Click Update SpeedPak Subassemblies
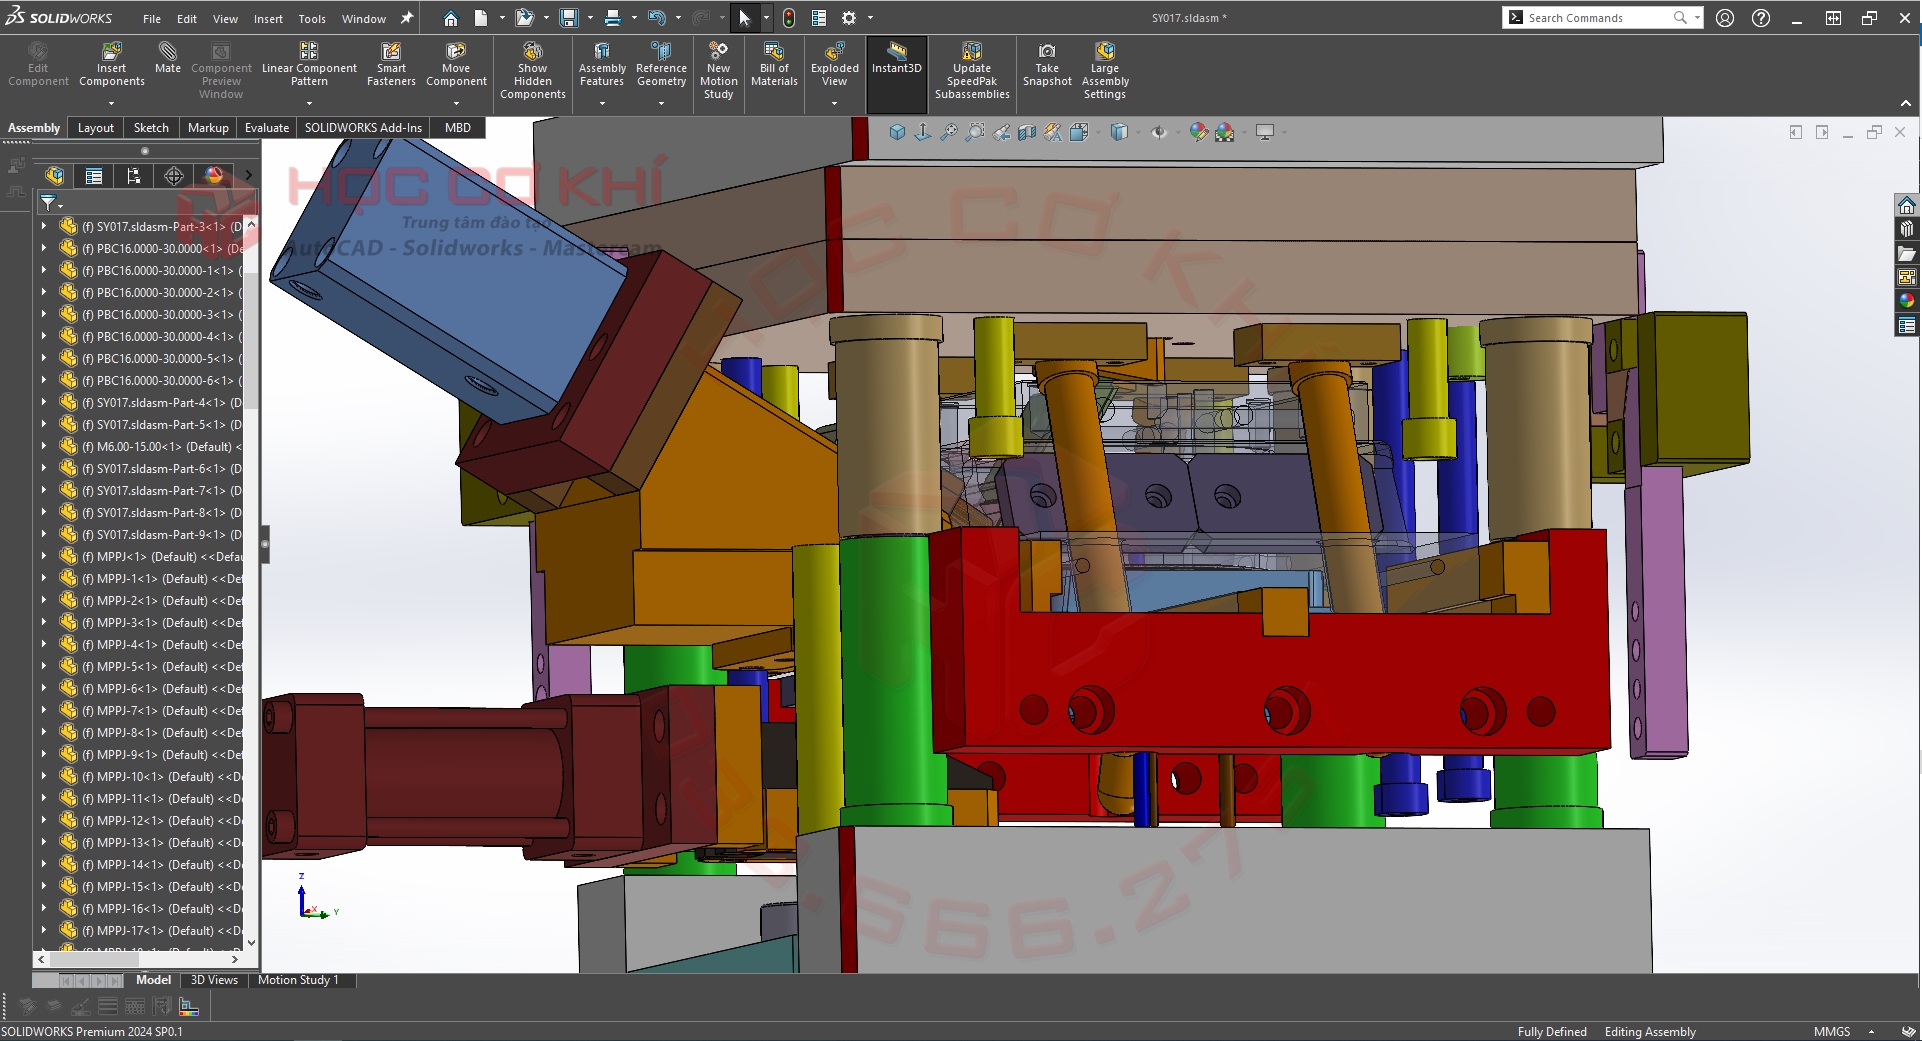Screen dimensions: 1922x1041 coord(972,70)
